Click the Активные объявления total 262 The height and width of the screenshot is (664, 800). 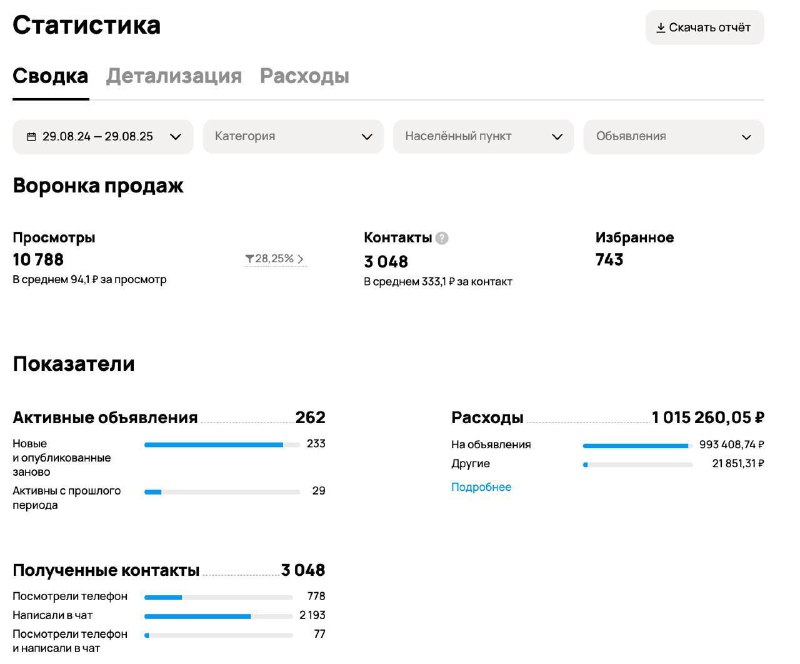[x=310, y=417]
